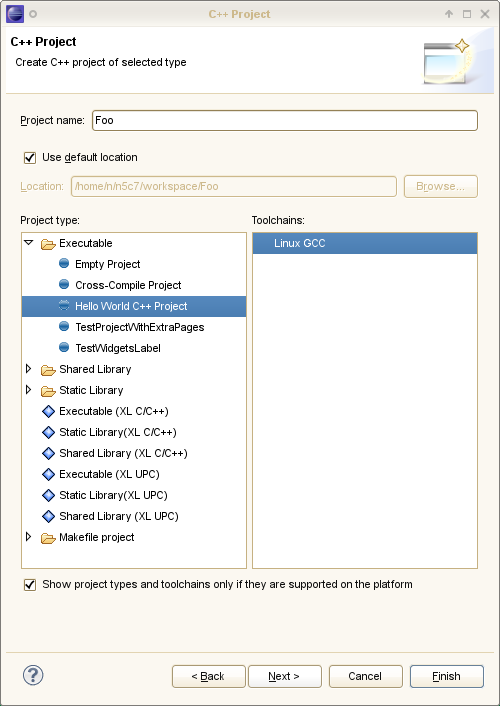This screenshot has height=706, width=500.
Task: Select Empty Project type
Action: (108, 264)
